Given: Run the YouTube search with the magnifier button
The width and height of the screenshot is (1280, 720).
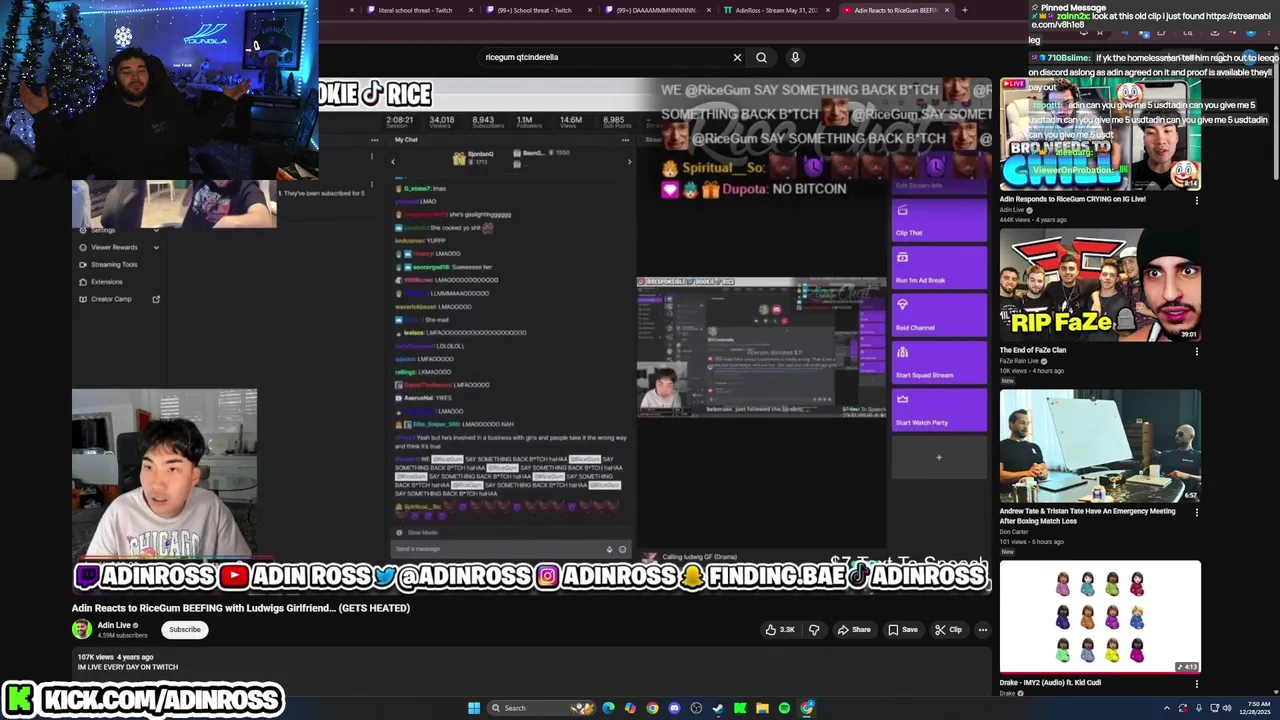Looking at the screenshot, I should [x=761, y=57].
